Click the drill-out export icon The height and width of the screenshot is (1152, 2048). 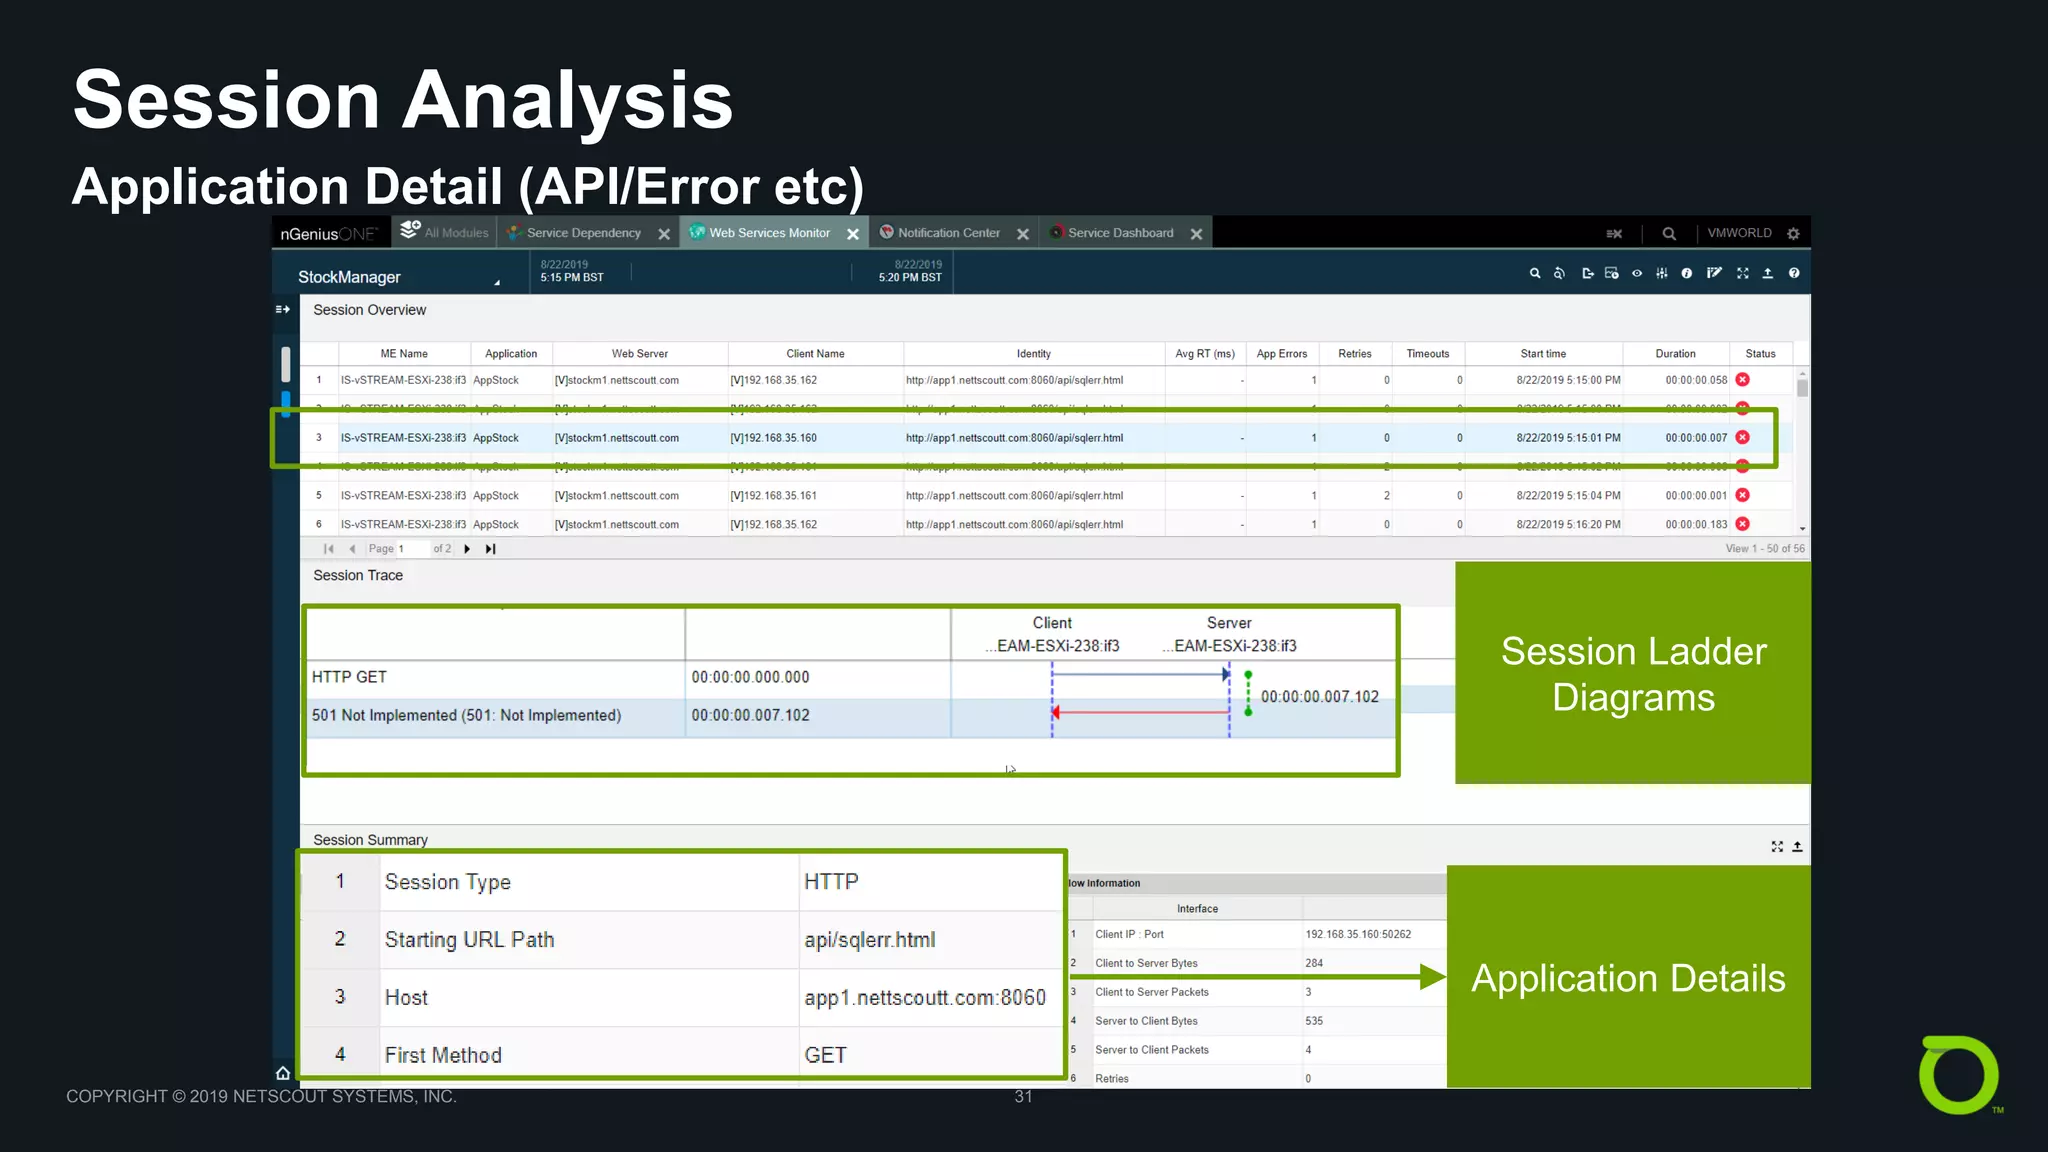coord(1587,273)
